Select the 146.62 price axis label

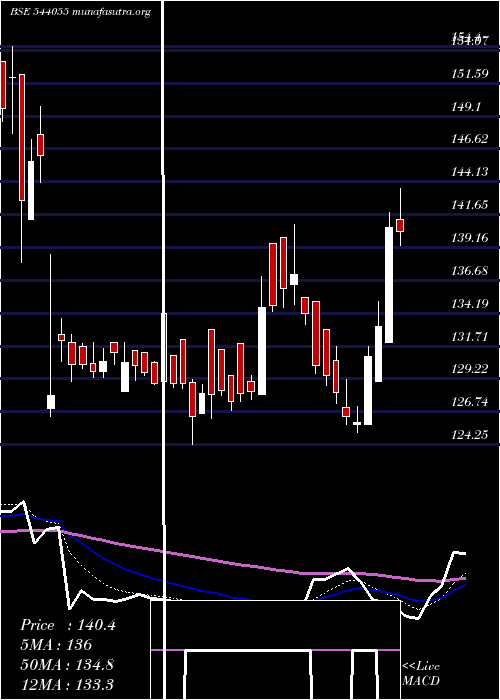(x=470, y=139)
